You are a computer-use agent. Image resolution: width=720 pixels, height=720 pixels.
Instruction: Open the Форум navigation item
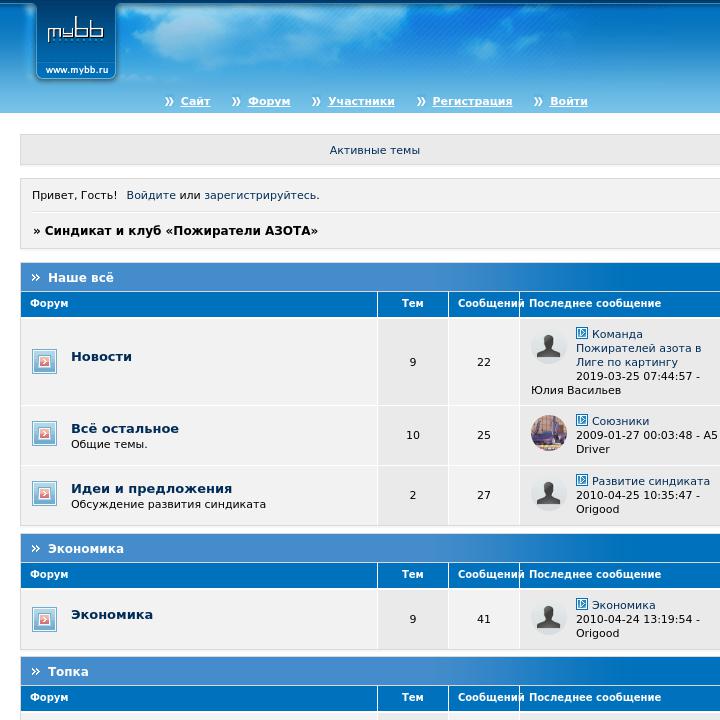(x=269, y=101)
